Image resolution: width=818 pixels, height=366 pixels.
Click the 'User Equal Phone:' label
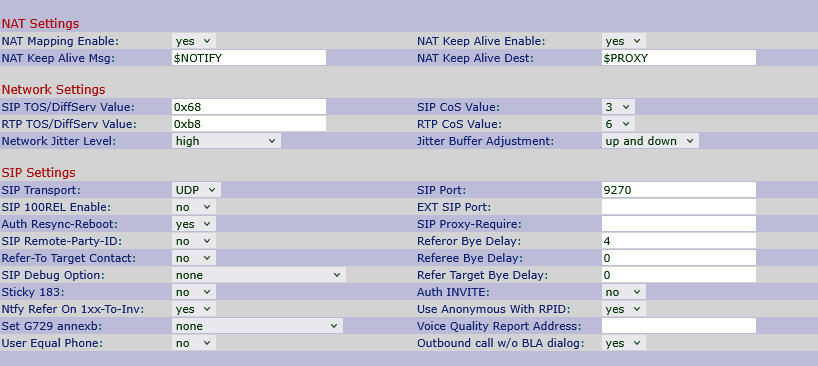point(52,343)
